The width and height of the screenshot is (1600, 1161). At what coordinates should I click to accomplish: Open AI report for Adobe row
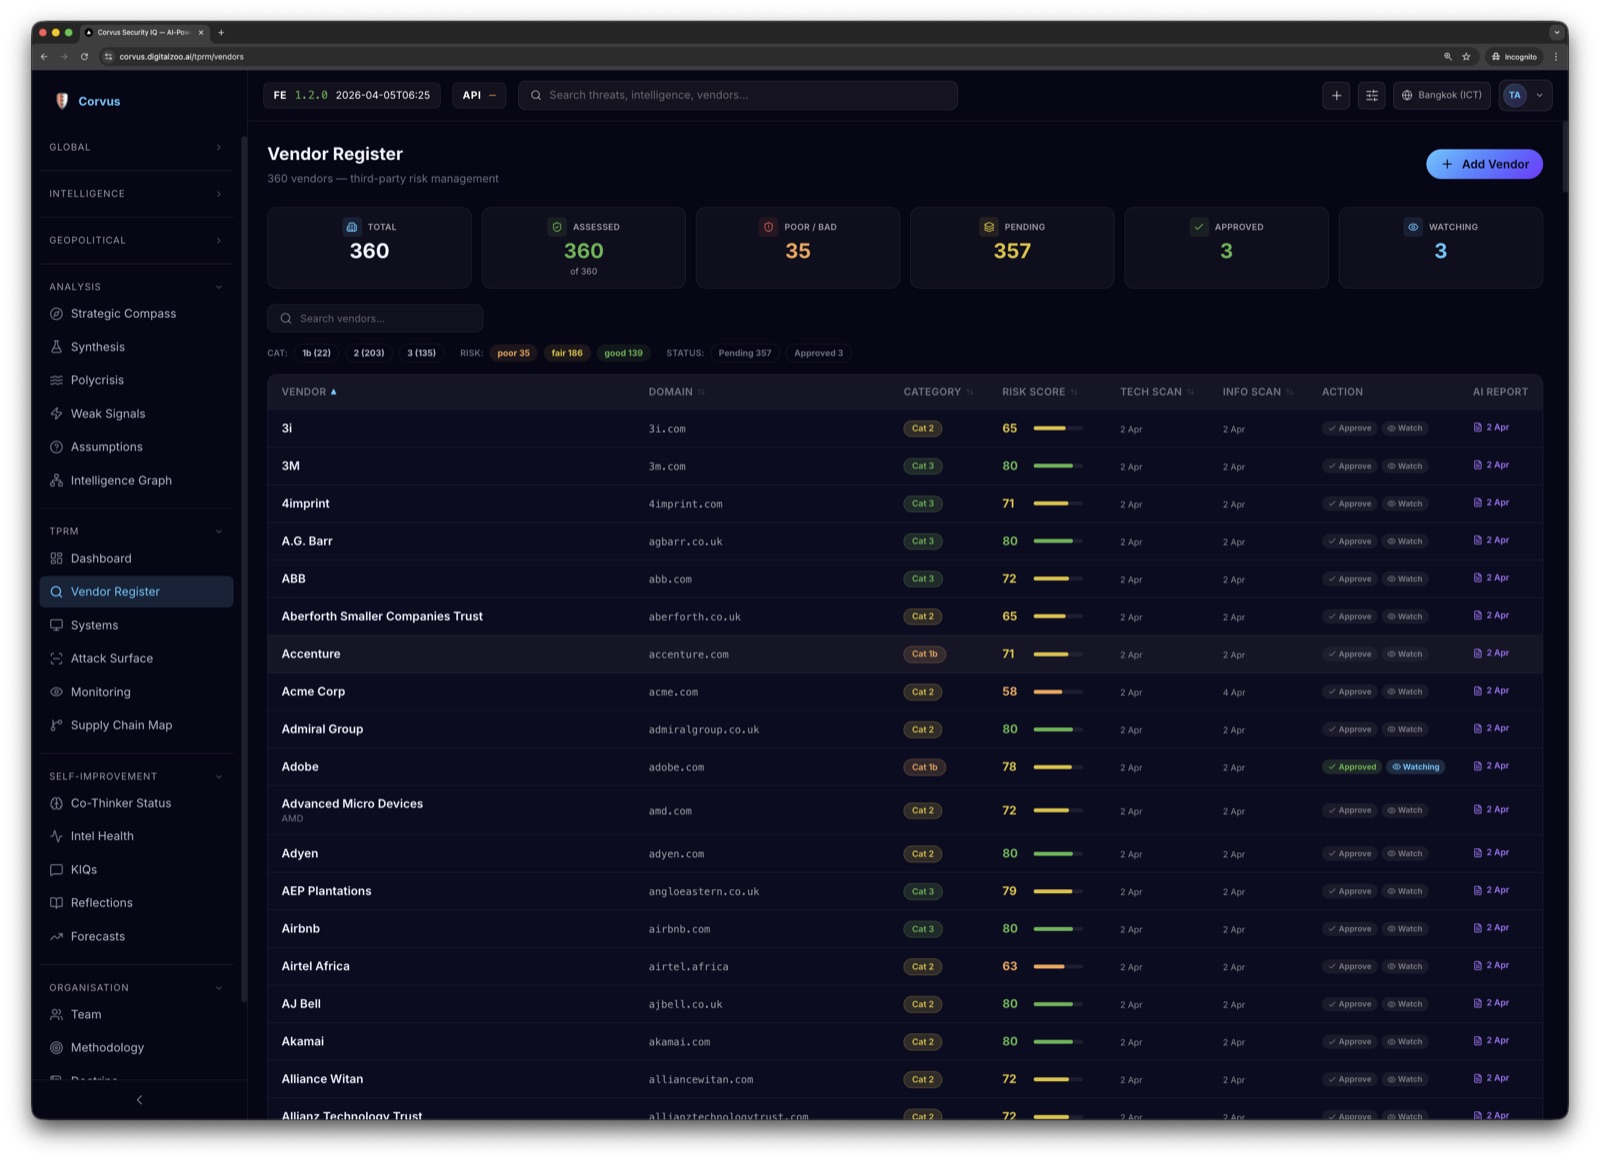pos(1491,766)
